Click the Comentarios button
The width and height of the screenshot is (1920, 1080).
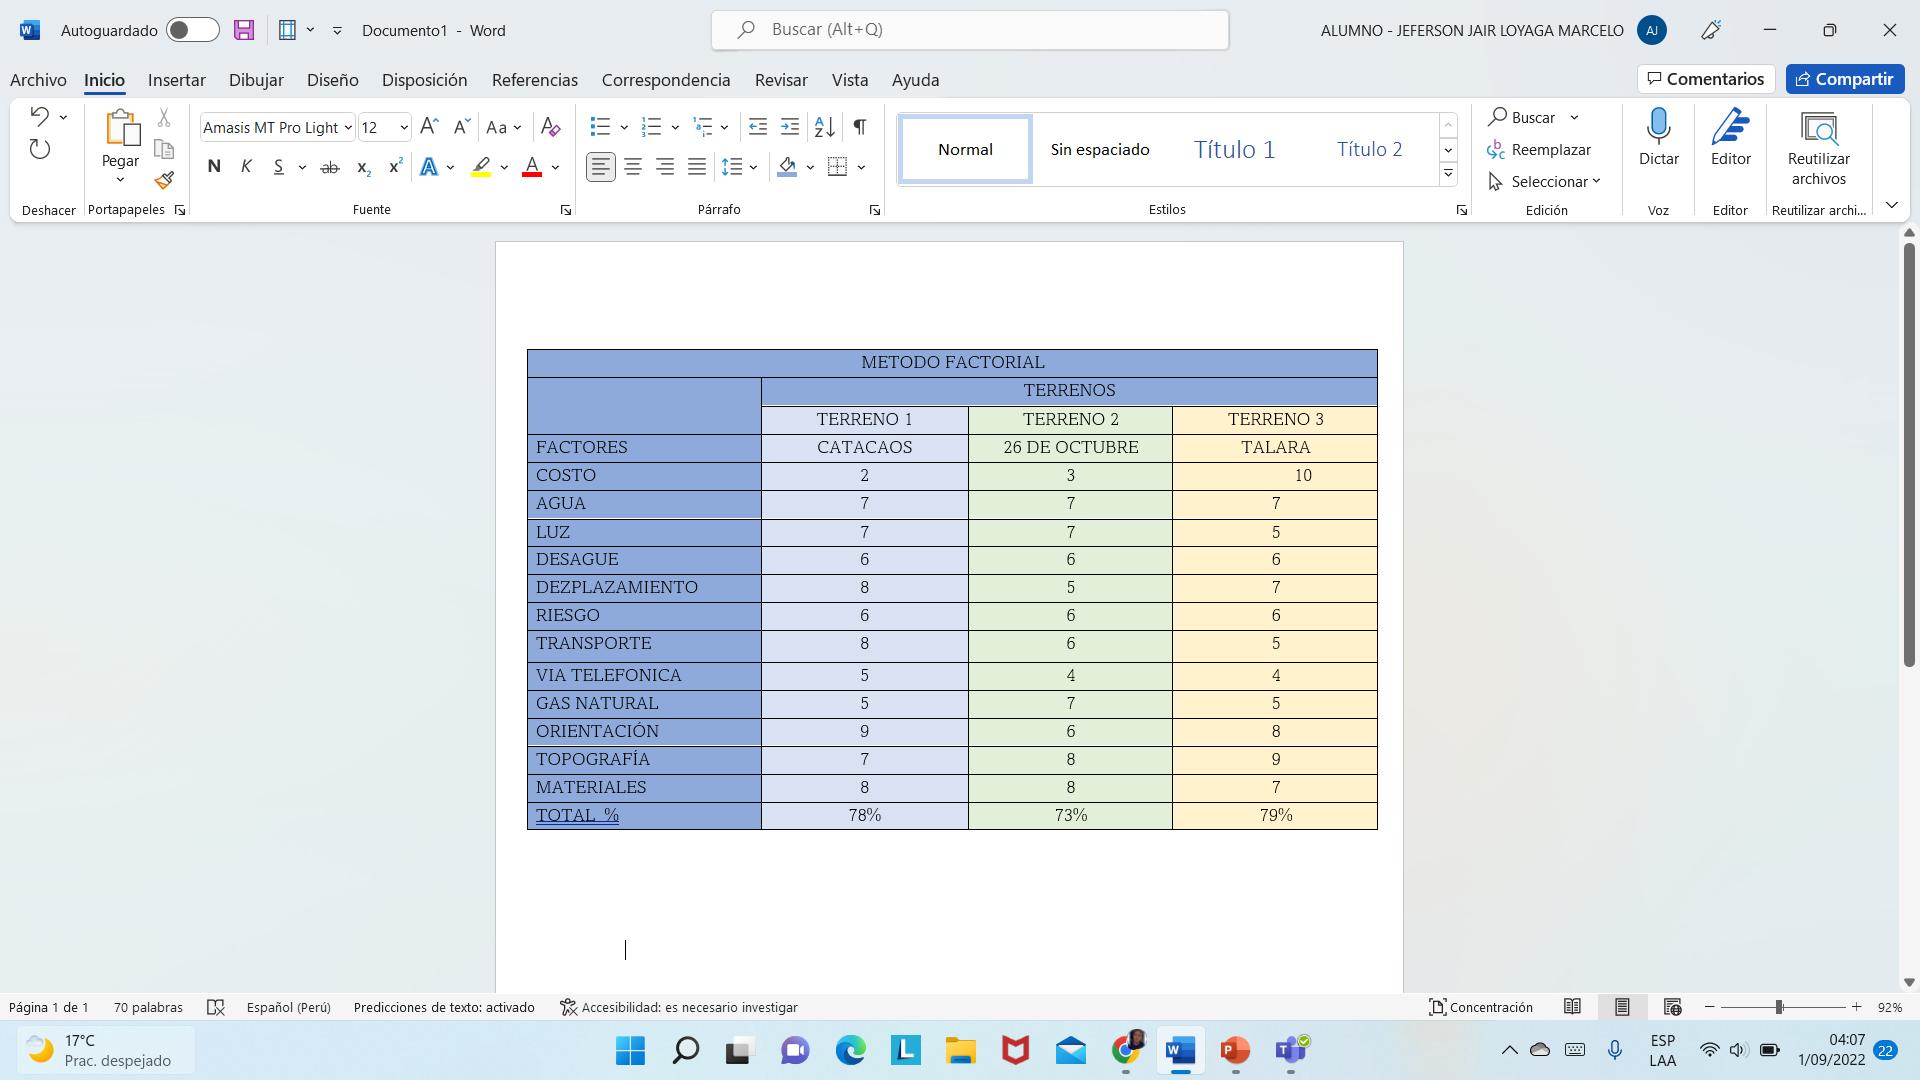1705,79
